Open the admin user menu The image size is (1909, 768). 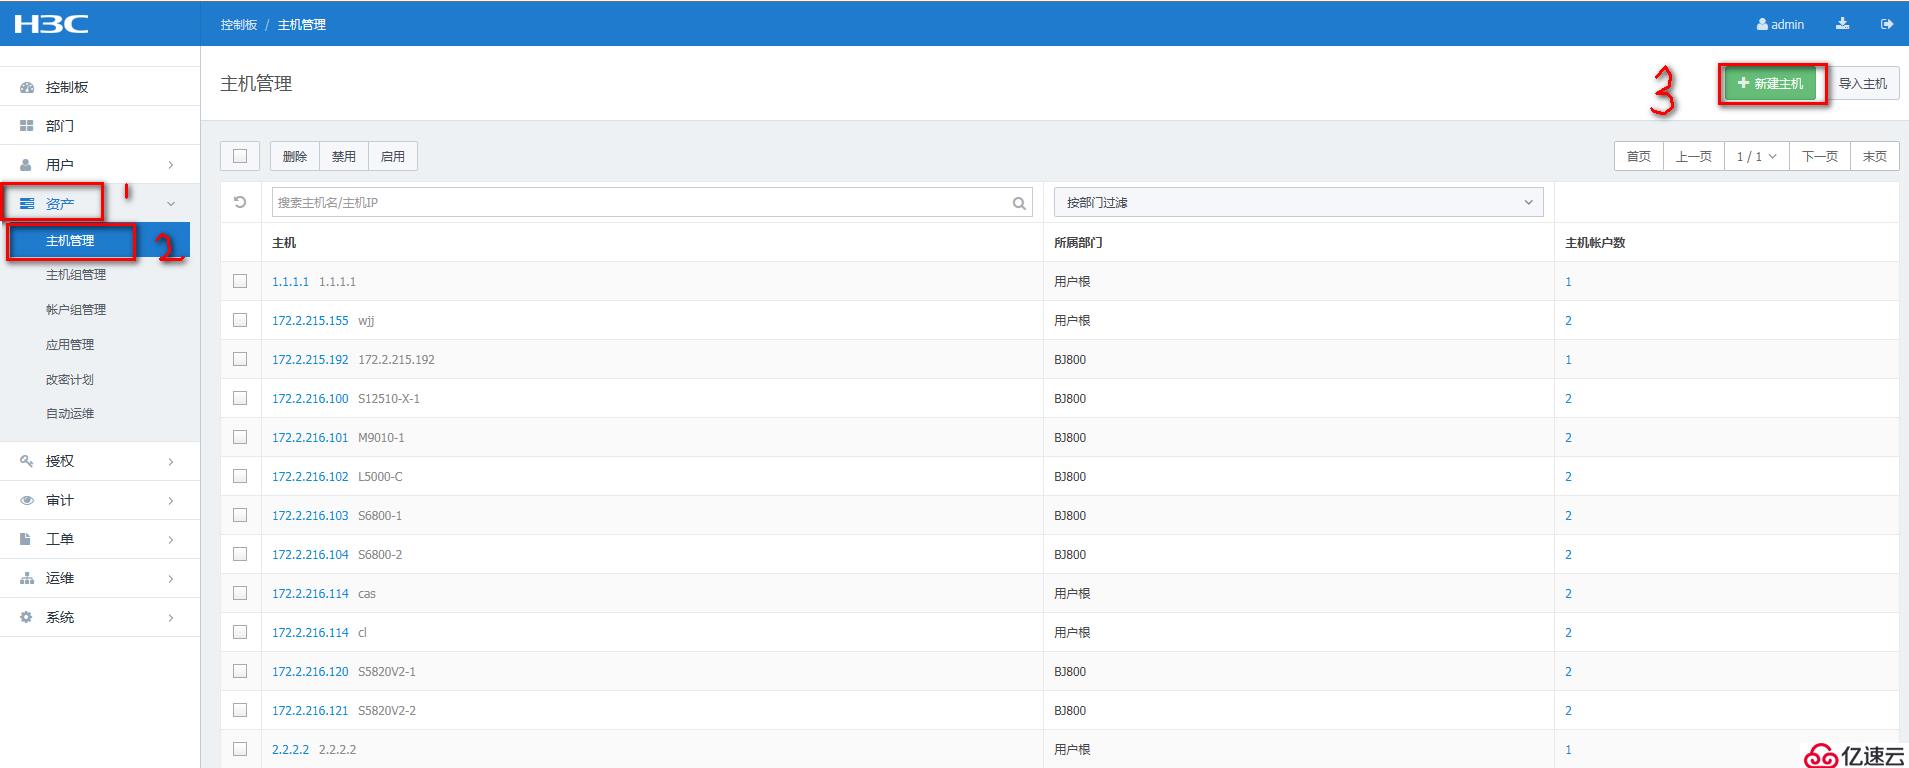(x=1780, y=24)
